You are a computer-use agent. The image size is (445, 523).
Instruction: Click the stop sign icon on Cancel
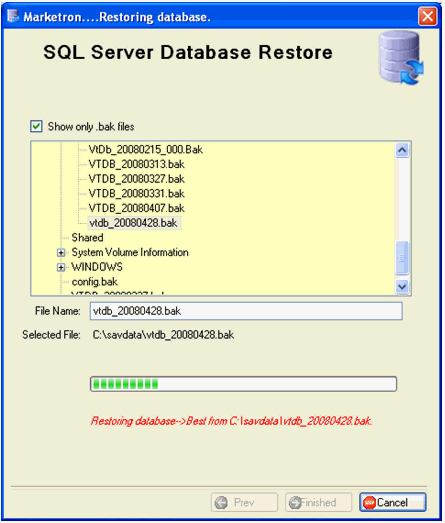[x=369, y=502]
